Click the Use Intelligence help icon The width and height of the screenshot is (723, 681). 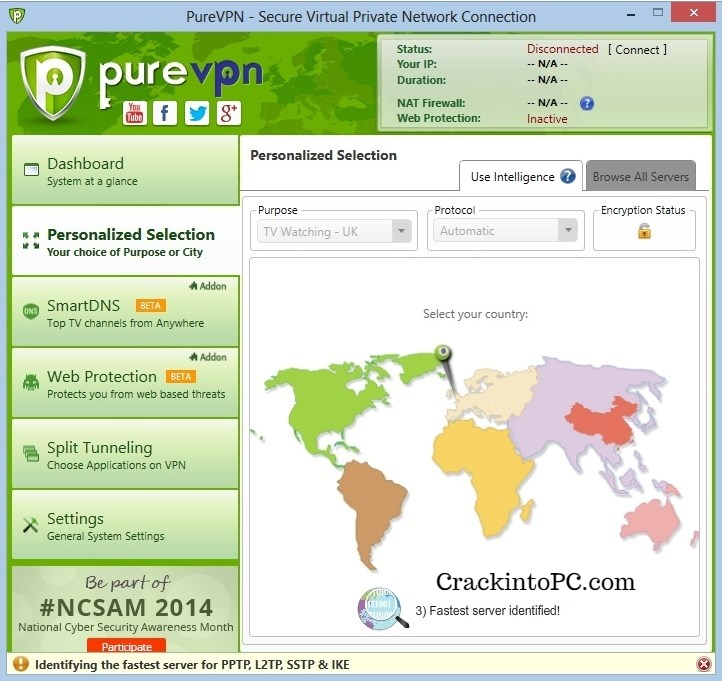(x=568, y=176)
